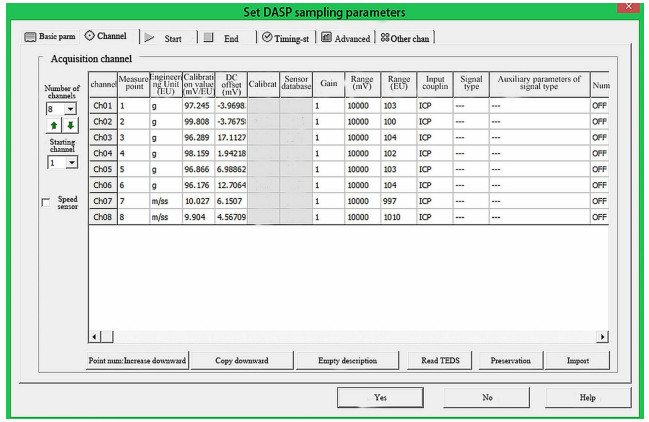Click DC offset cell 17.1127
The height and width of the screenshot is (422, 649).
click(x=231, y=137)
